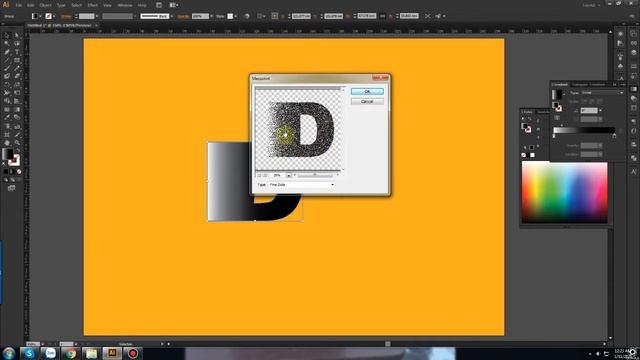Open the graphic Style dropdown
The width and height of the screenshot is (640, 360).
click(236, 16)
